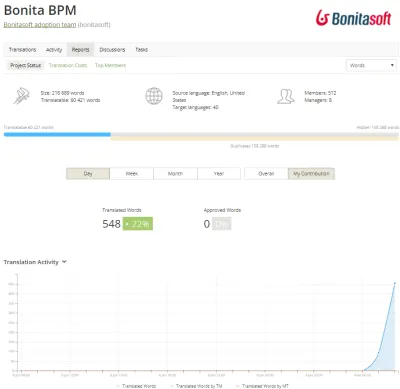
Task: Switch to the Overall view
Action: pos(266,174)
